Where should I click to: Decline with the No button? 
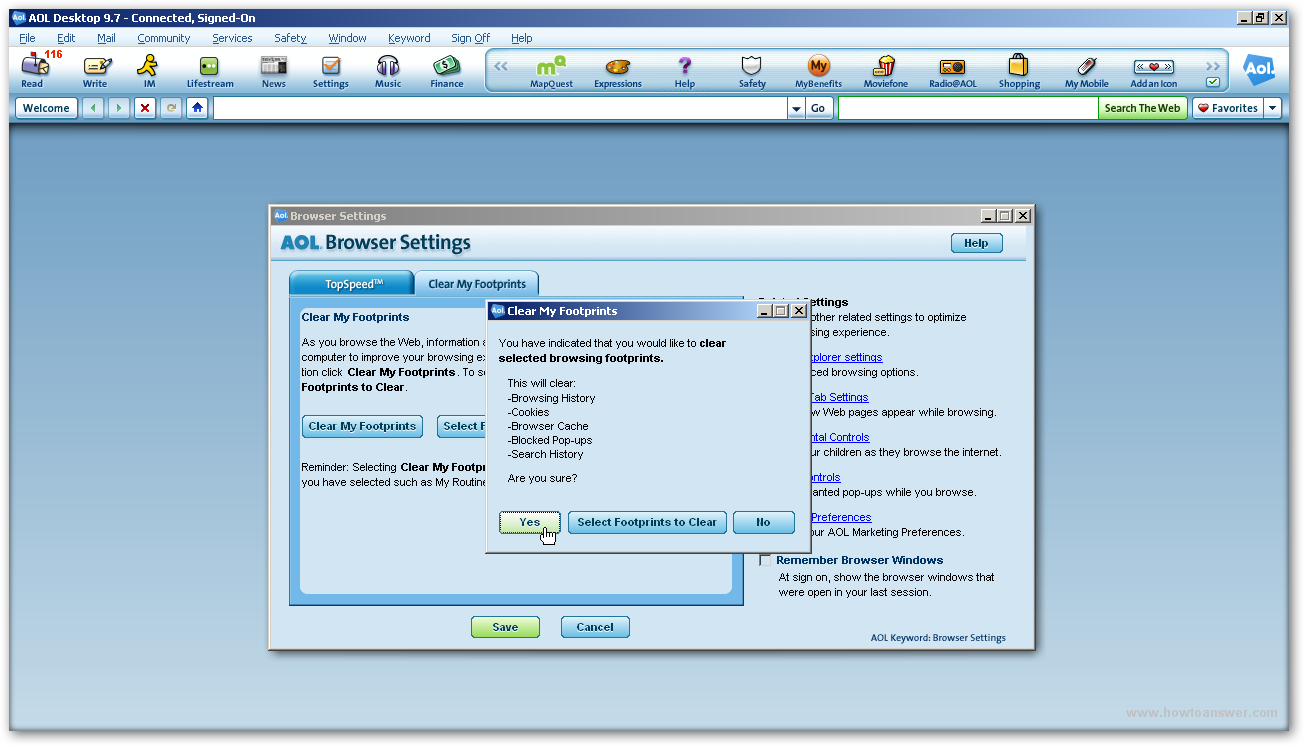point(763,522)
